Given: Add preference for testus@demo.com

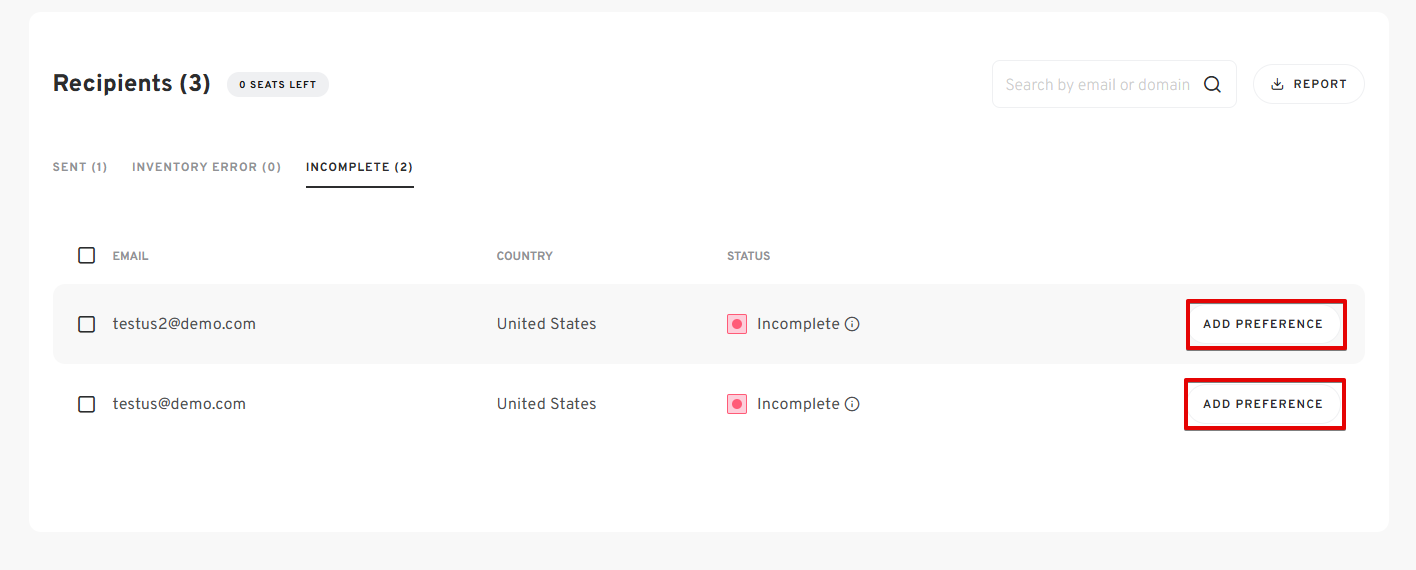Looking at the screenshot, I should pos(1264,404).
